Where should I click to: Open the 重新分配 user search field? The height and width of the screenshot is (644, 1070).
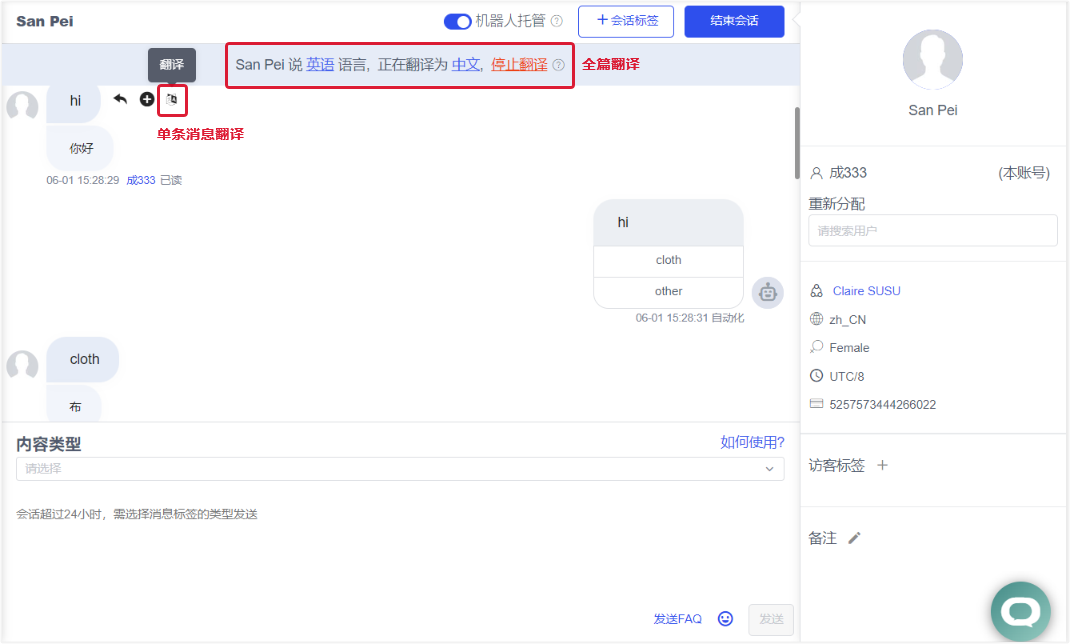[x=932, y=230]
